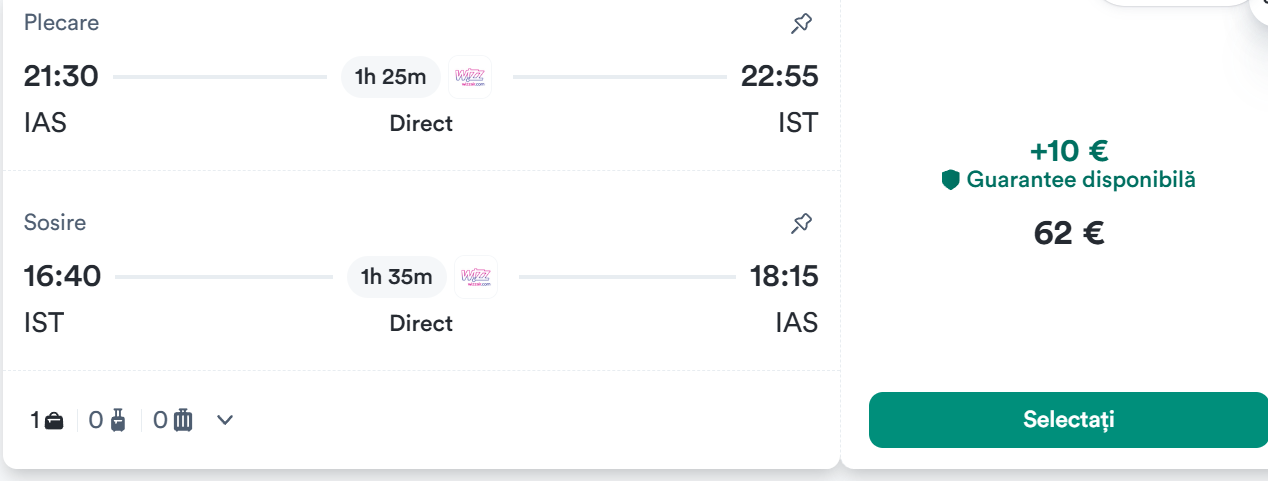Screen dimensions: 1268x481
Task: Click the cabin bag icon
Action: point(118,421)
